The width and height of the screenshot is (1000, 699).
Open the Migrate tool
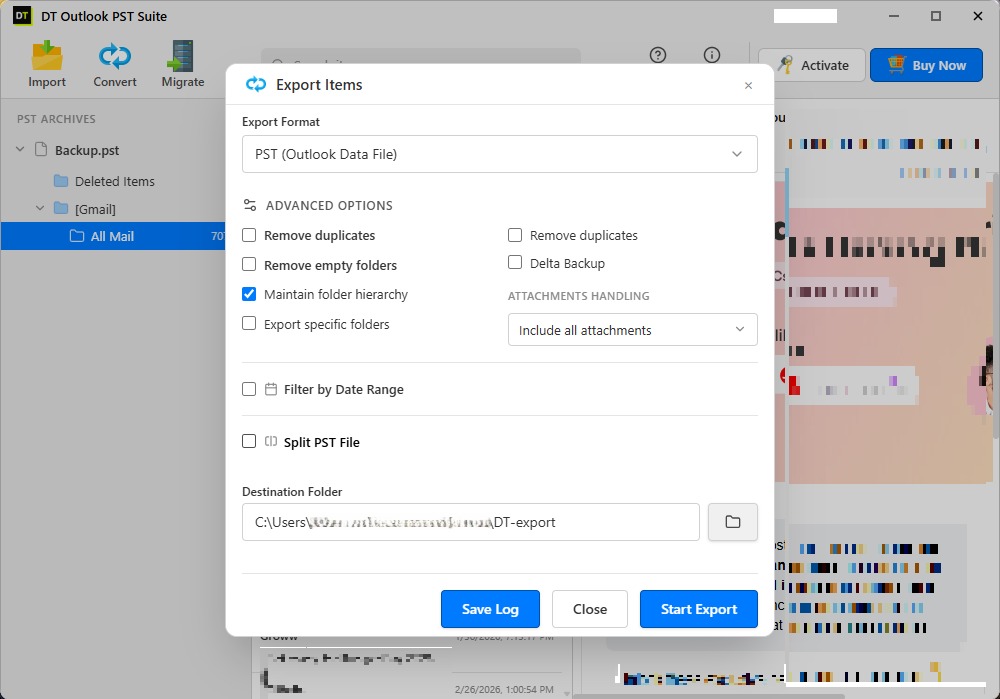182,64
